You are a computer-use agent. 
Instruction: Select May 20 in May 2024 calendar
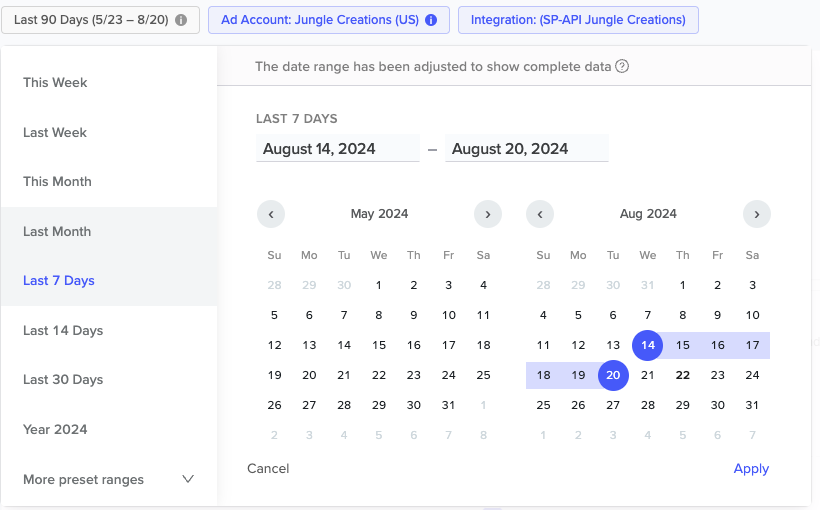tap(309, 375)
